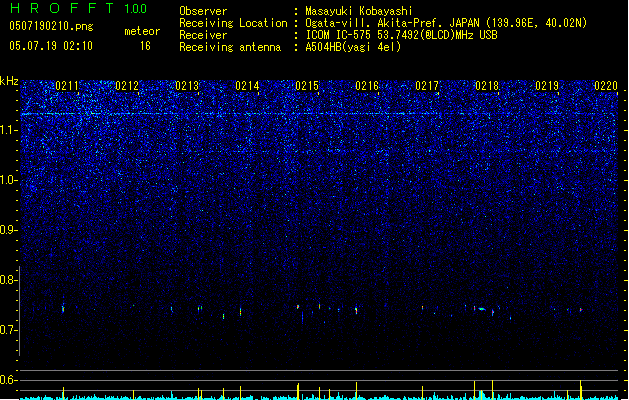Viewport: 629px width, 400px height.
Task: Click the elongated meteor echo under 0218
Action: click(x=482, y=309)
